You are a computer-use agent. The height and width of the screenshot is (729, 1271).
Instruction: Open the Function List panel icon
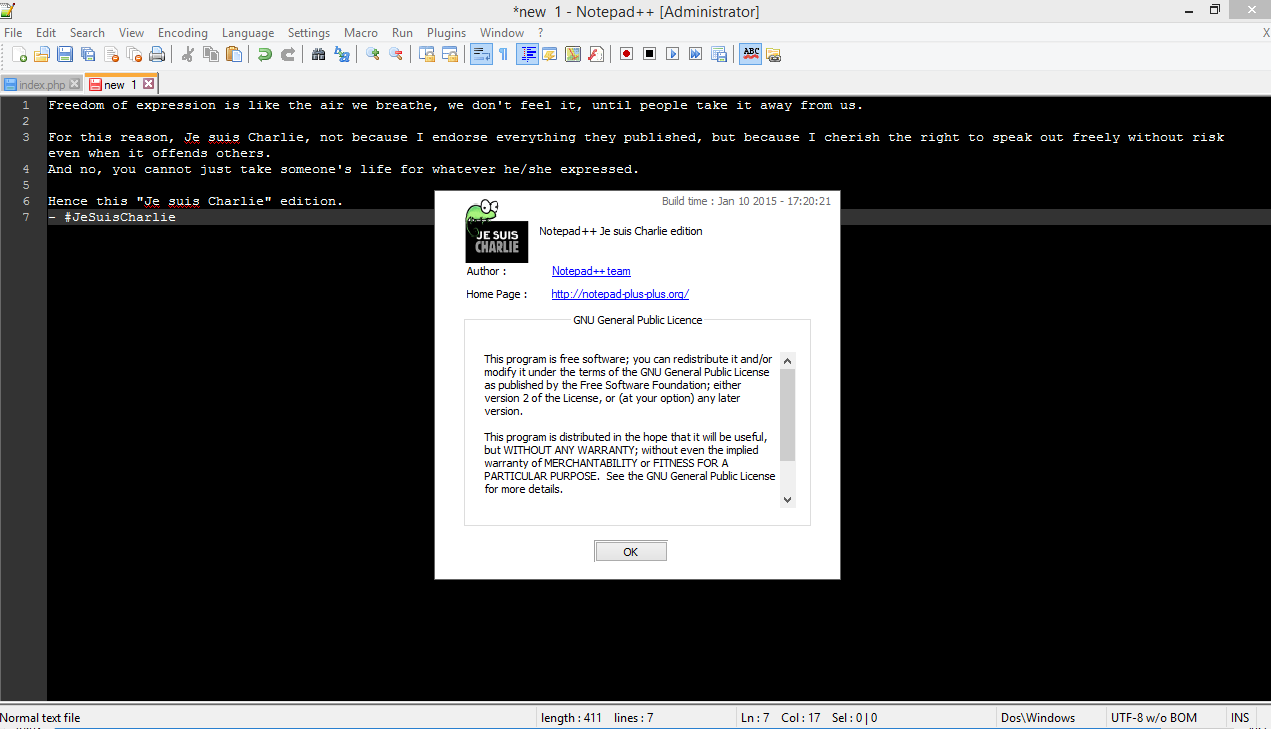[x=595, y=54]
